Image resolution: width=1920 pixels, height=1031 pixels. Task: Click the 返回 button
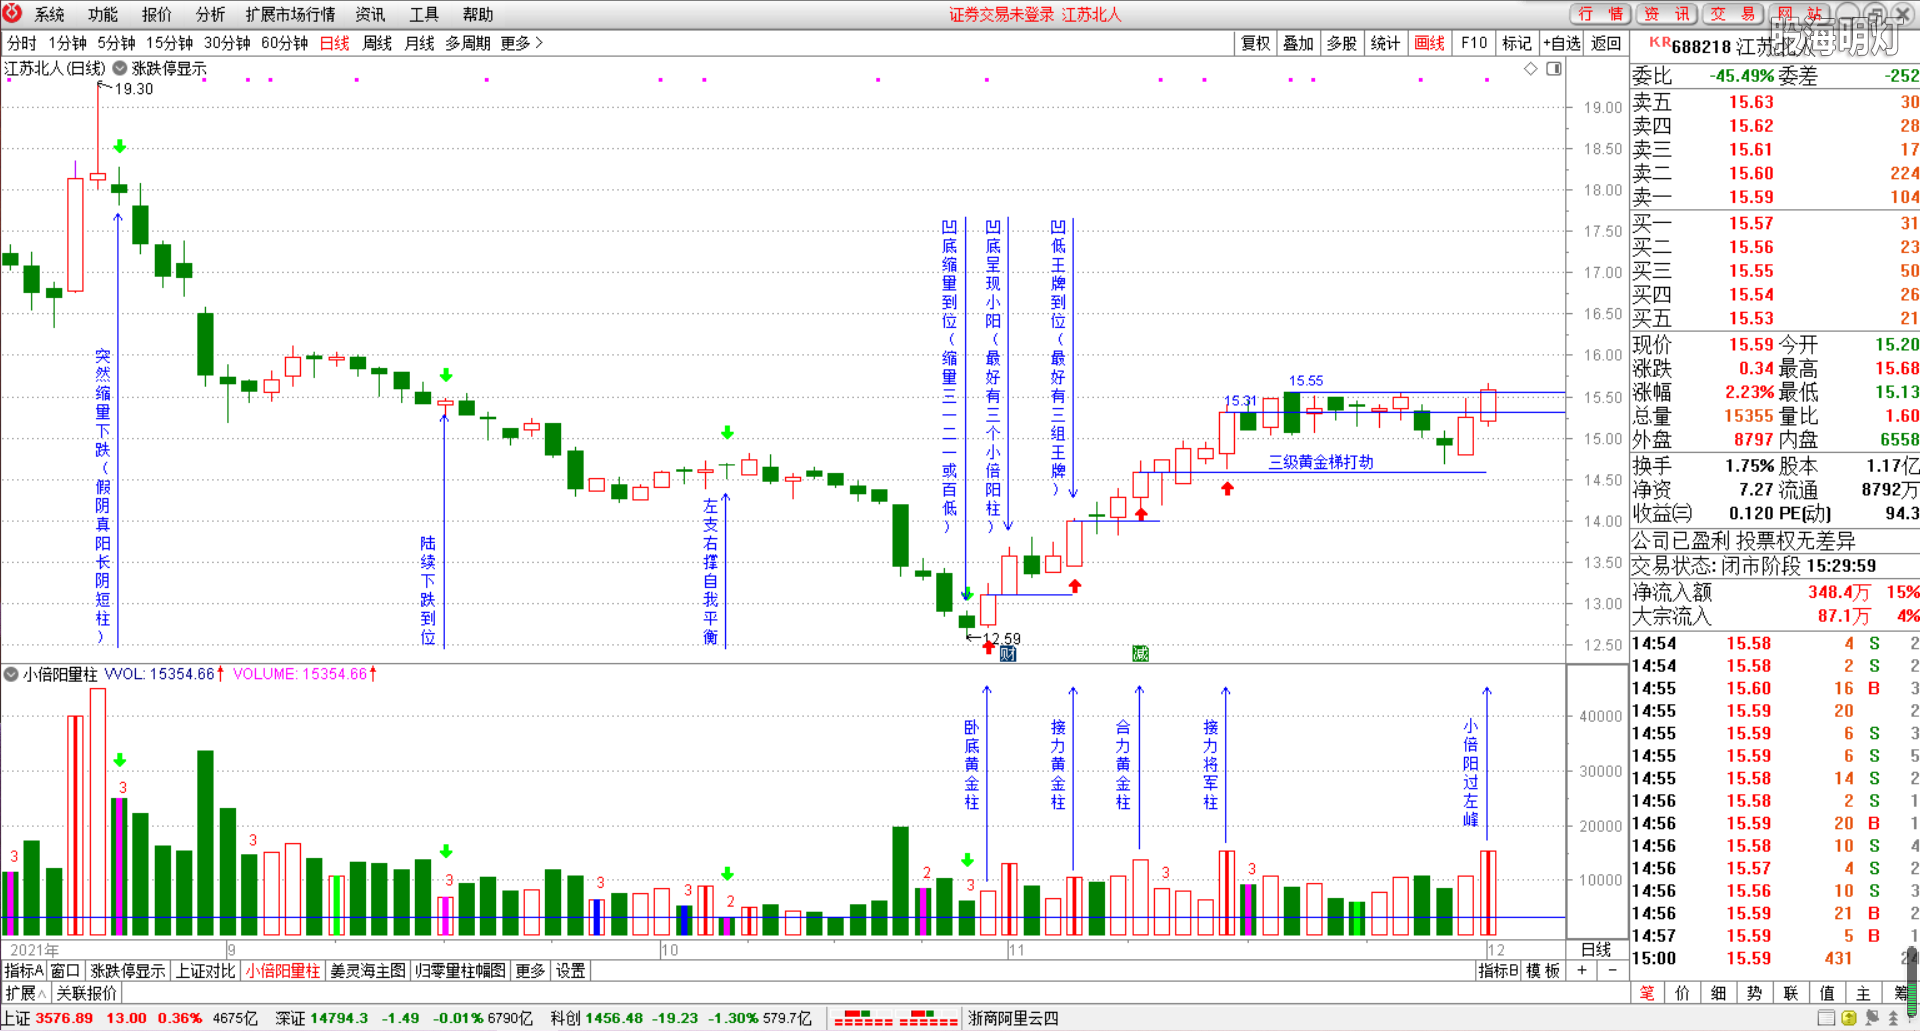1606,43
